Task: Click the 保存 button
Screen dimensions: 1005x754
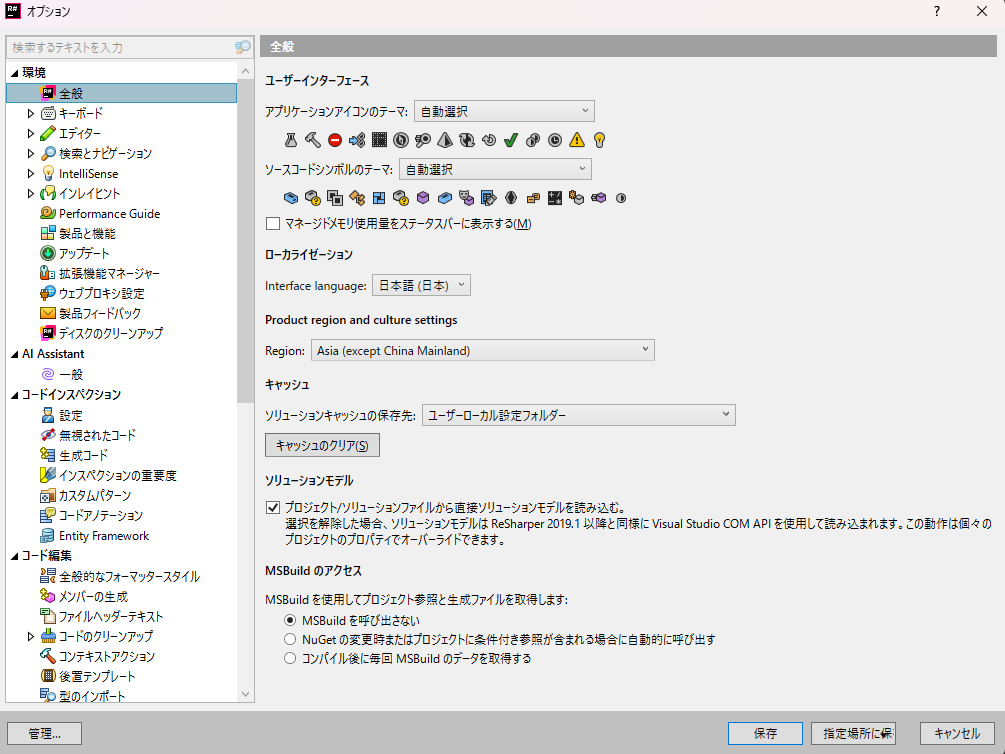Action: pyautogui.click(x=765, y=733)
